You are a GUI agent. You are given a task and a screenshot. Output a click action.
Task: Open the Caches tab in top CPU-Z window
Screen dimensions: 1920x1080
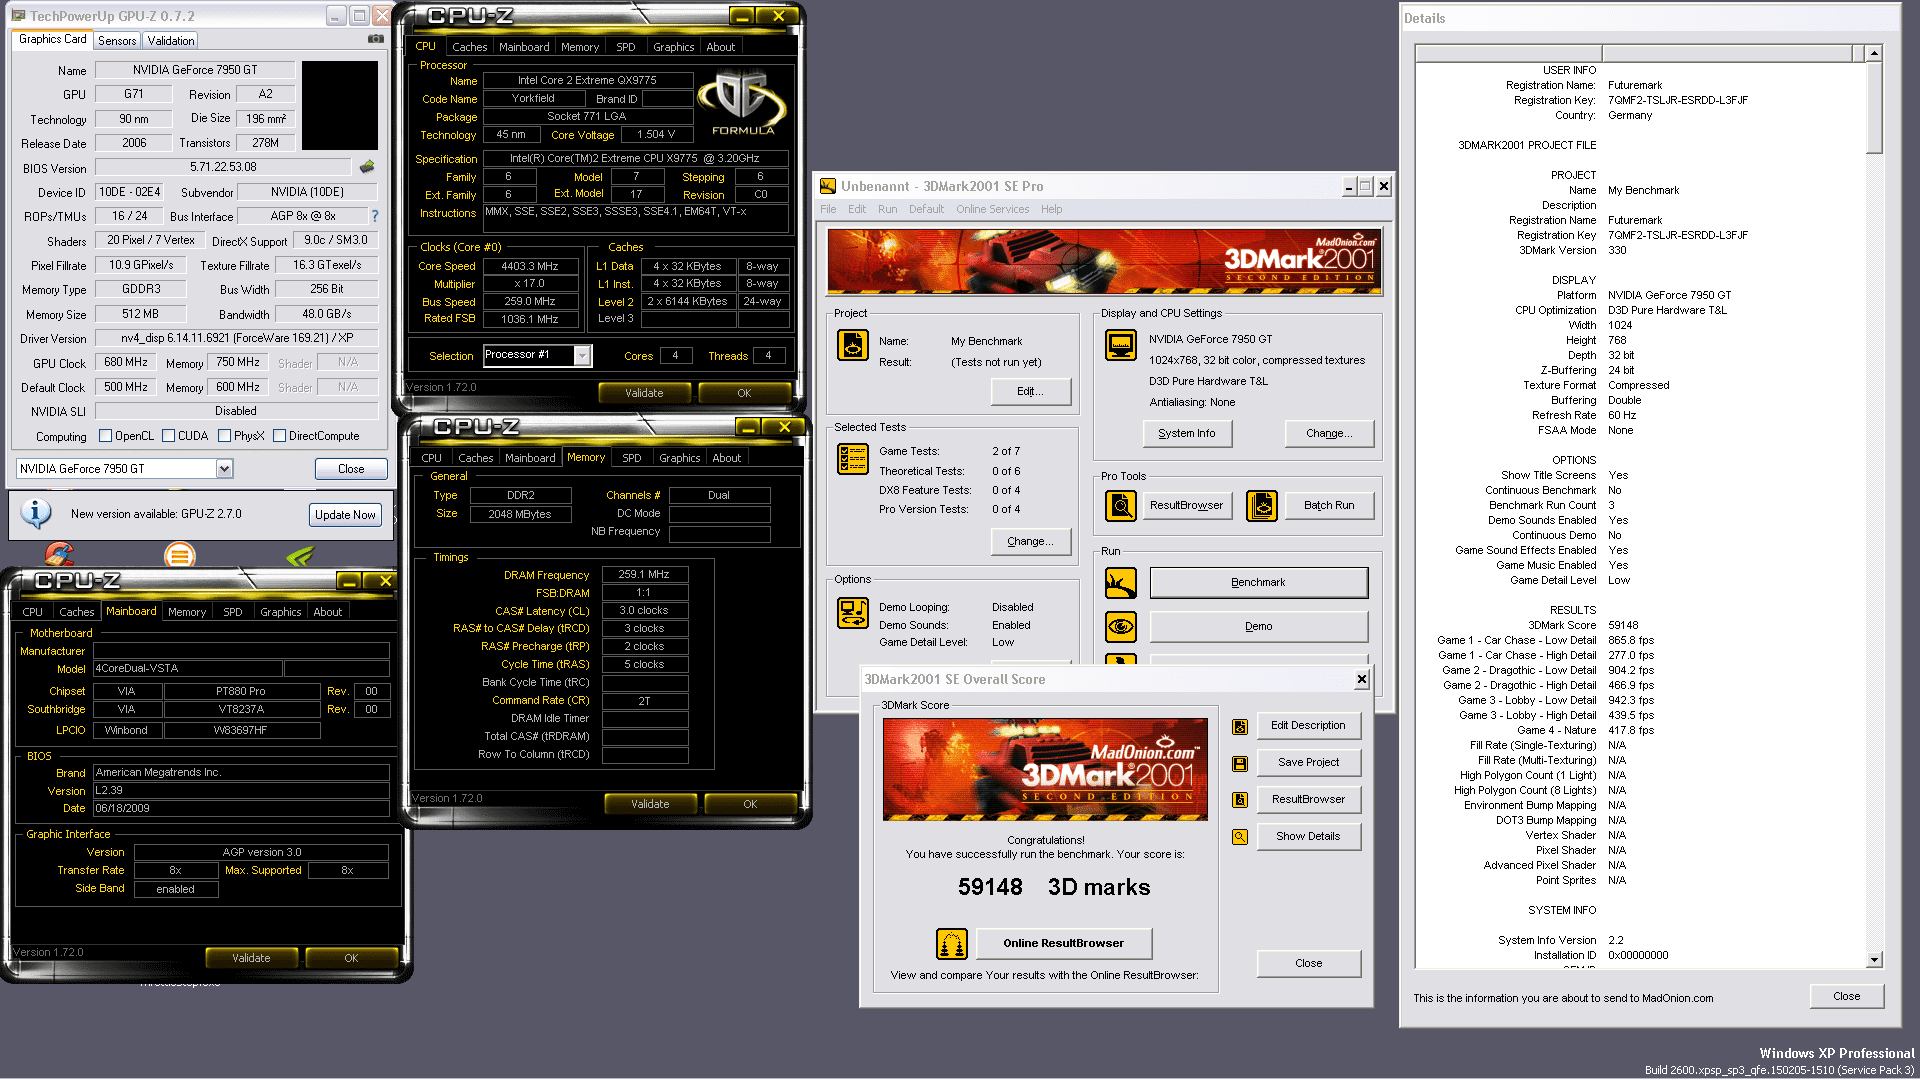469,47
